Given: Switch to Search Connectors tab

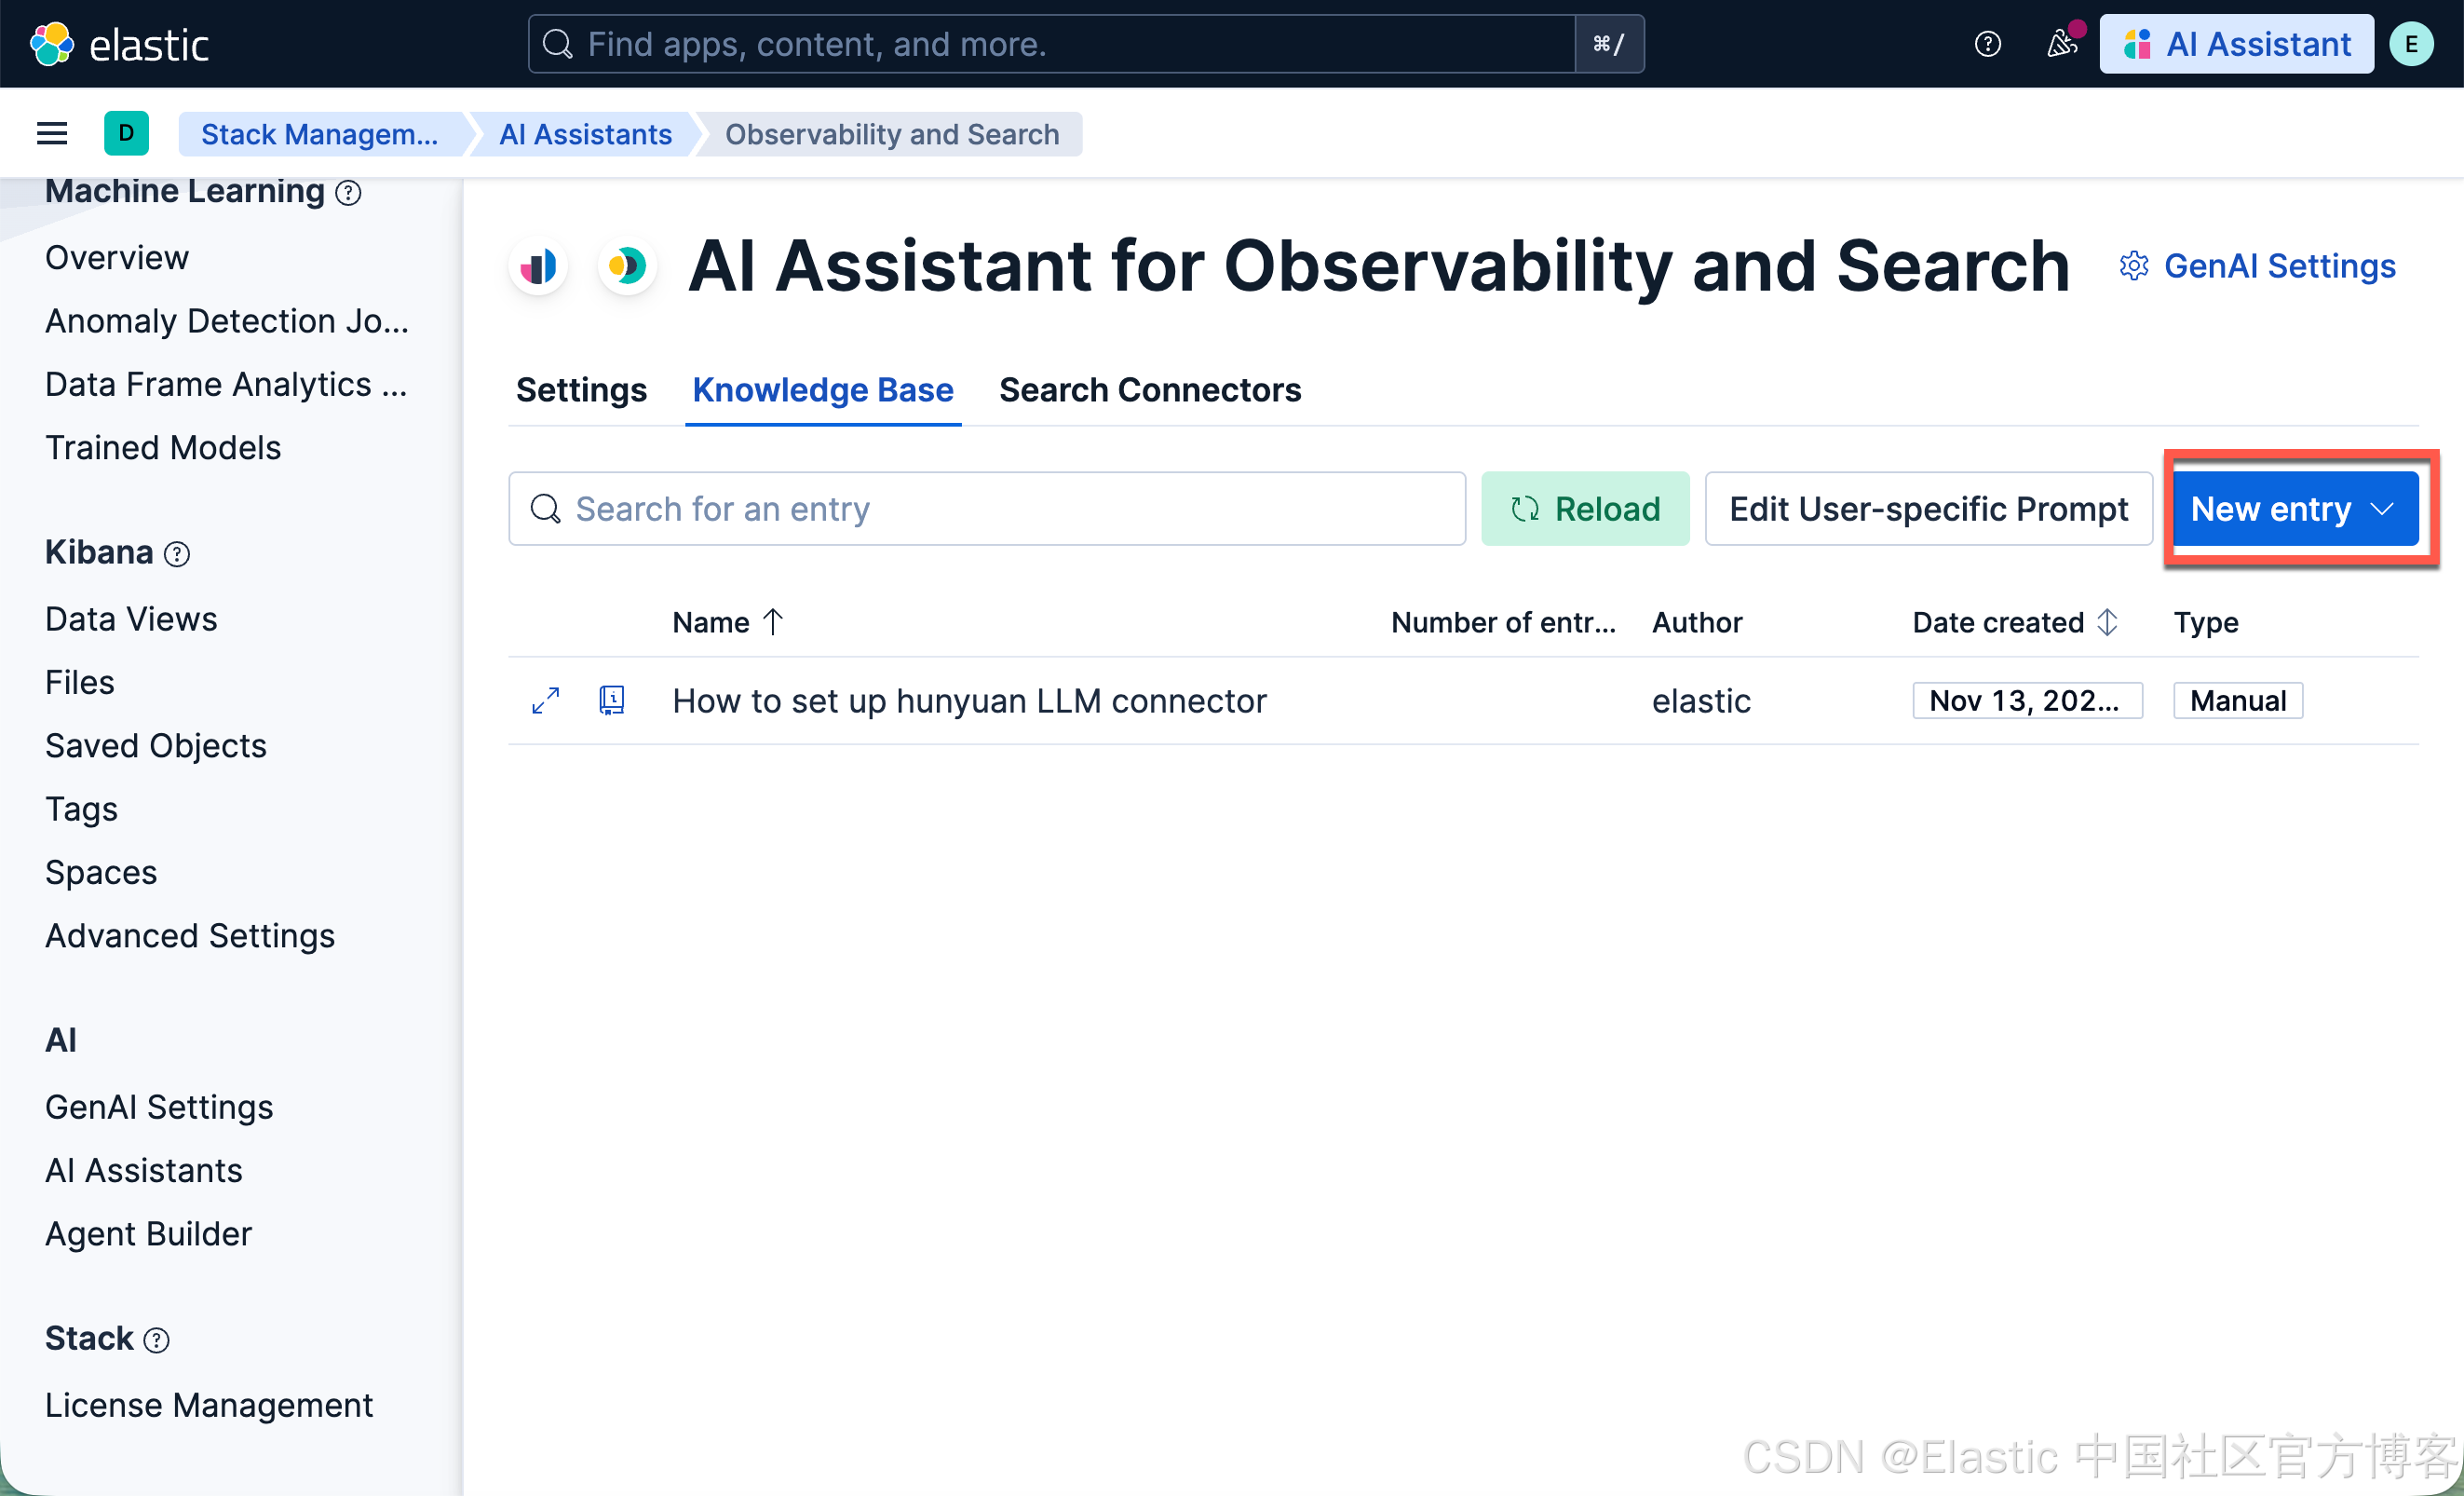Looking at the screenshot, I should pyautogui.click(x=1149, y=390).
